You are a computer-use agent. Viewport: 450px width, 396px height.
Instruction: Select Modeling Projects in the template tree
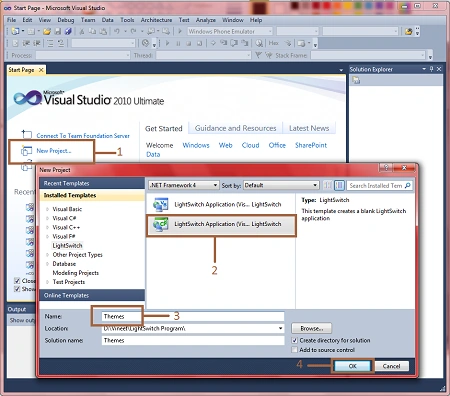coord(76,273)
